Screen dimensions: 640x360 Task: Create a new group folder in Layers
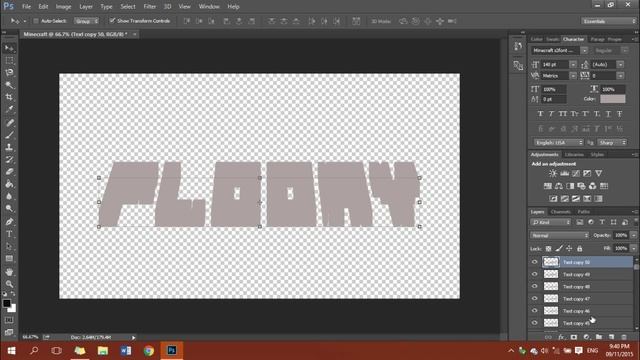[x=599, y=337]
